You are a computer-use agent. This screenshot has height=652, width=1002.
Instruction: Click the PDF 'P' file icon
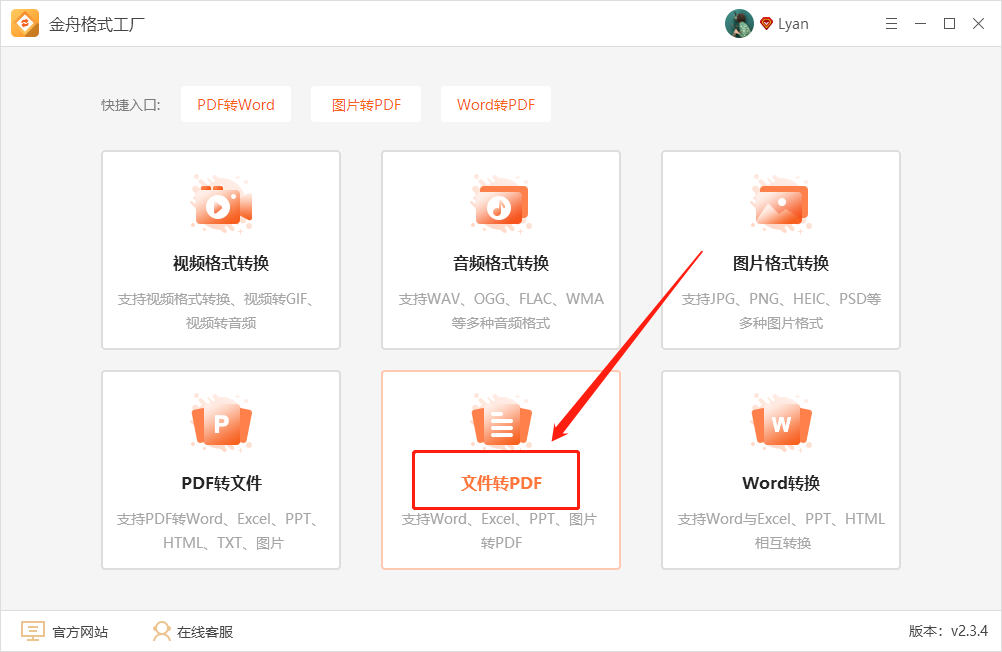(x=221, y=423)
